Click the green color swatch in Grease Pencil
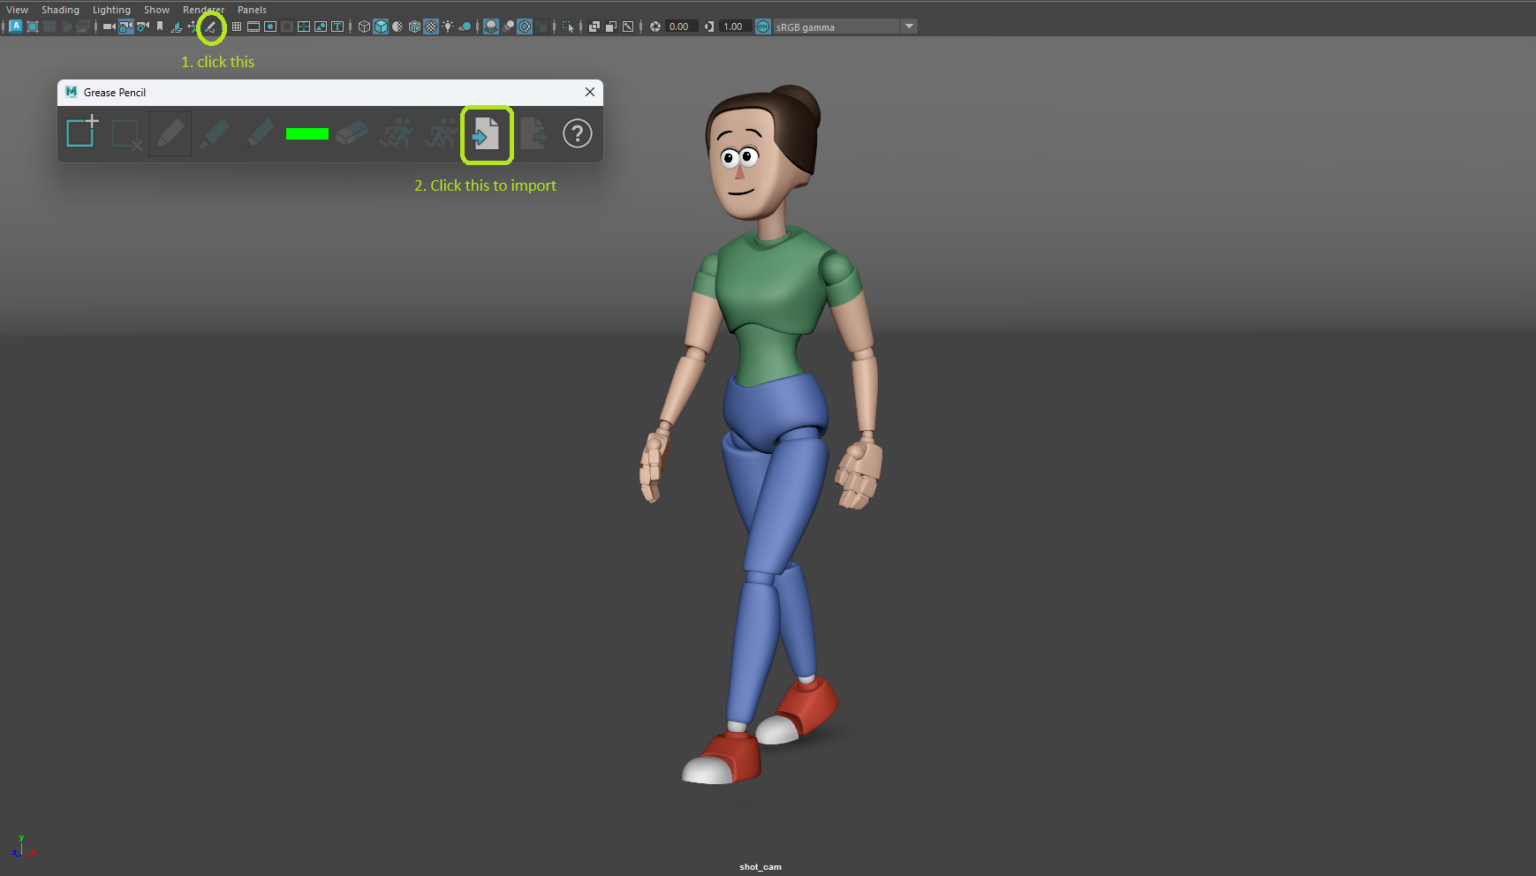Viewport: 1536px width, 876px height. tap(307, 133)
